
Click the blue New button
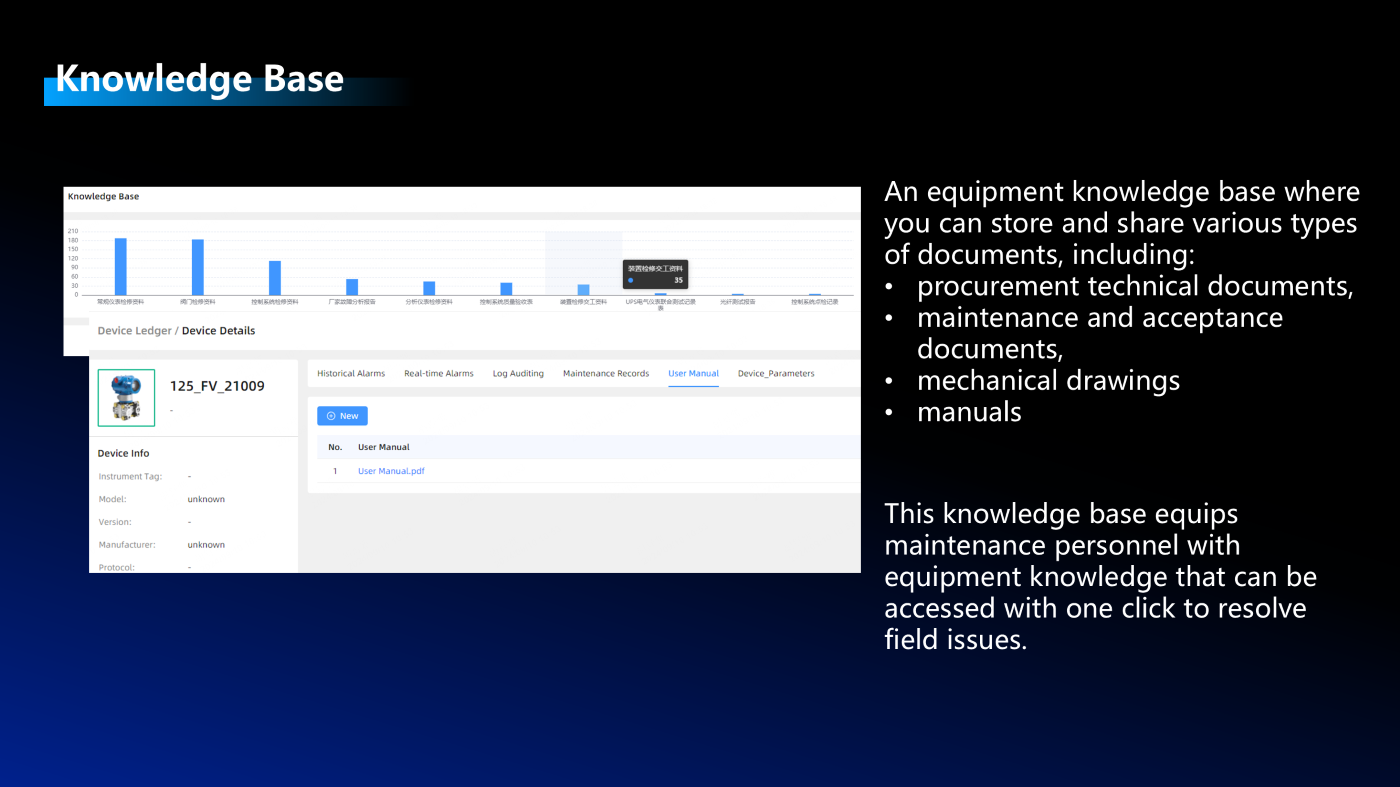[342, 416]
